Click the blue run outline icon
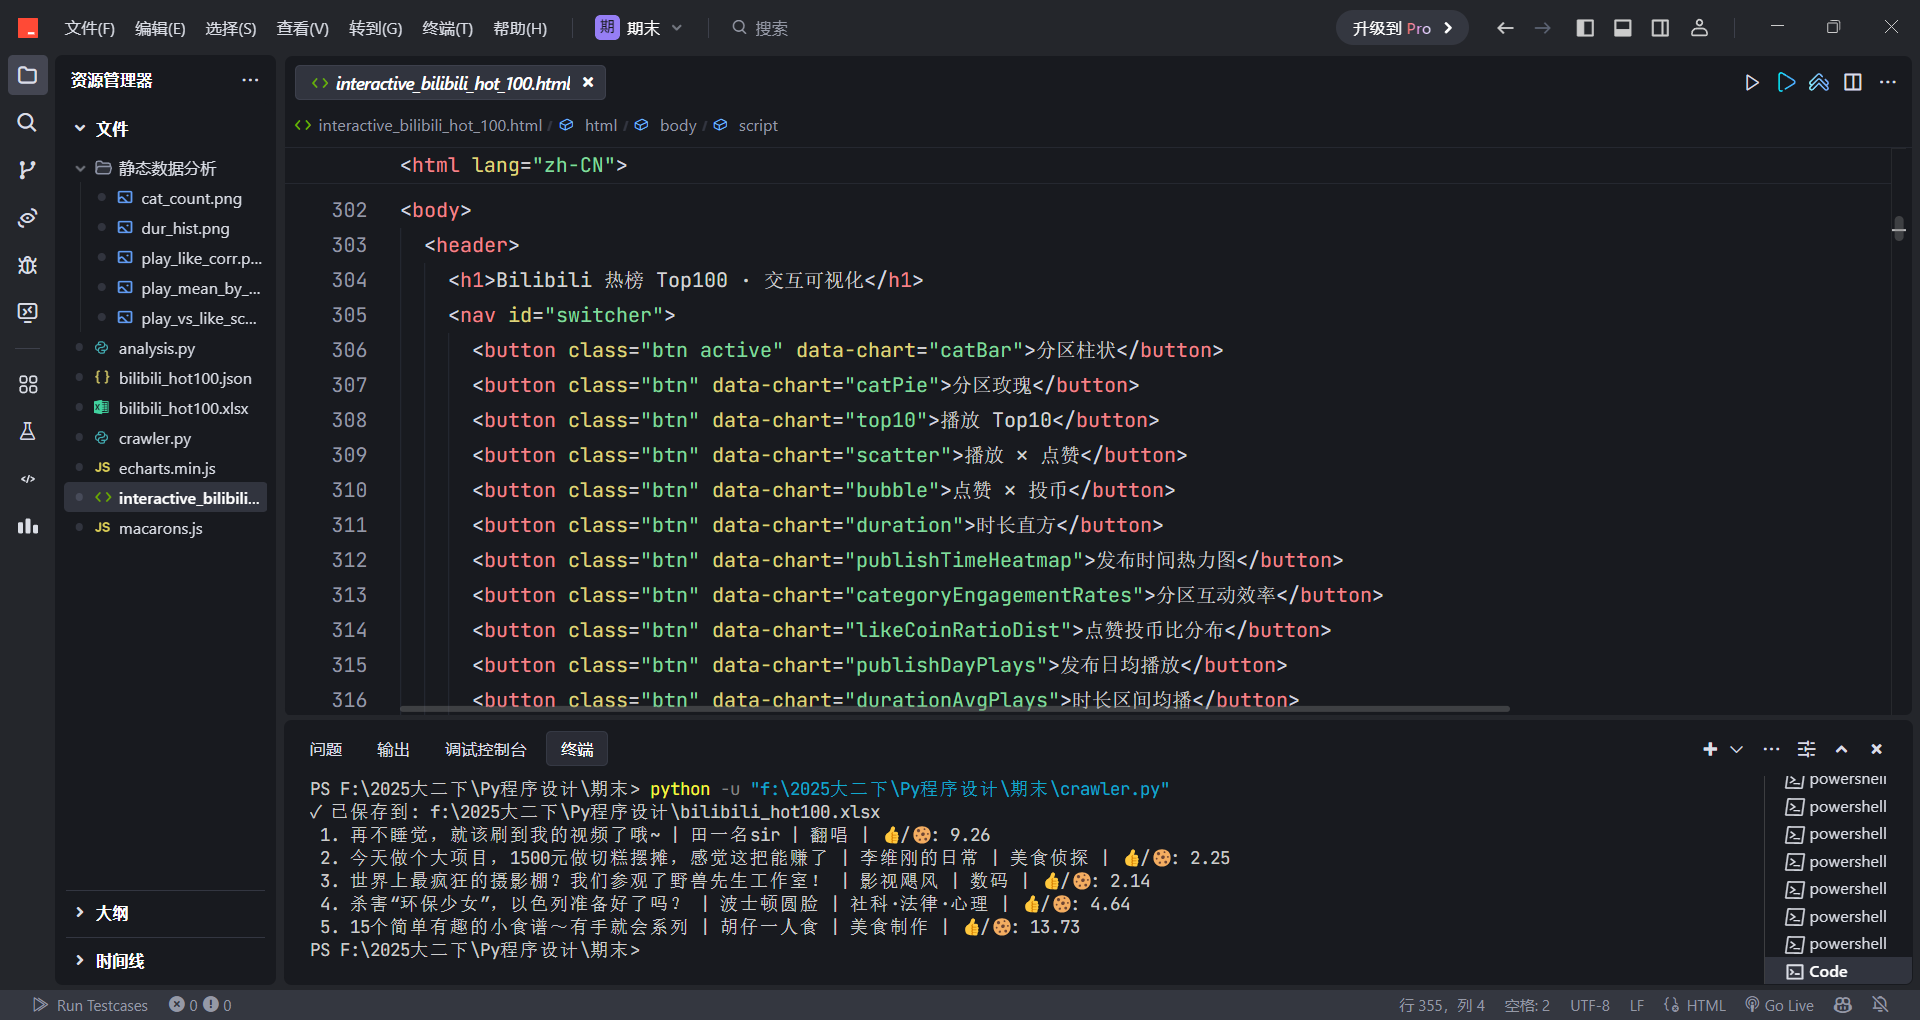This screenshot has width=1920, height=1020. [x=1786, y=83]
